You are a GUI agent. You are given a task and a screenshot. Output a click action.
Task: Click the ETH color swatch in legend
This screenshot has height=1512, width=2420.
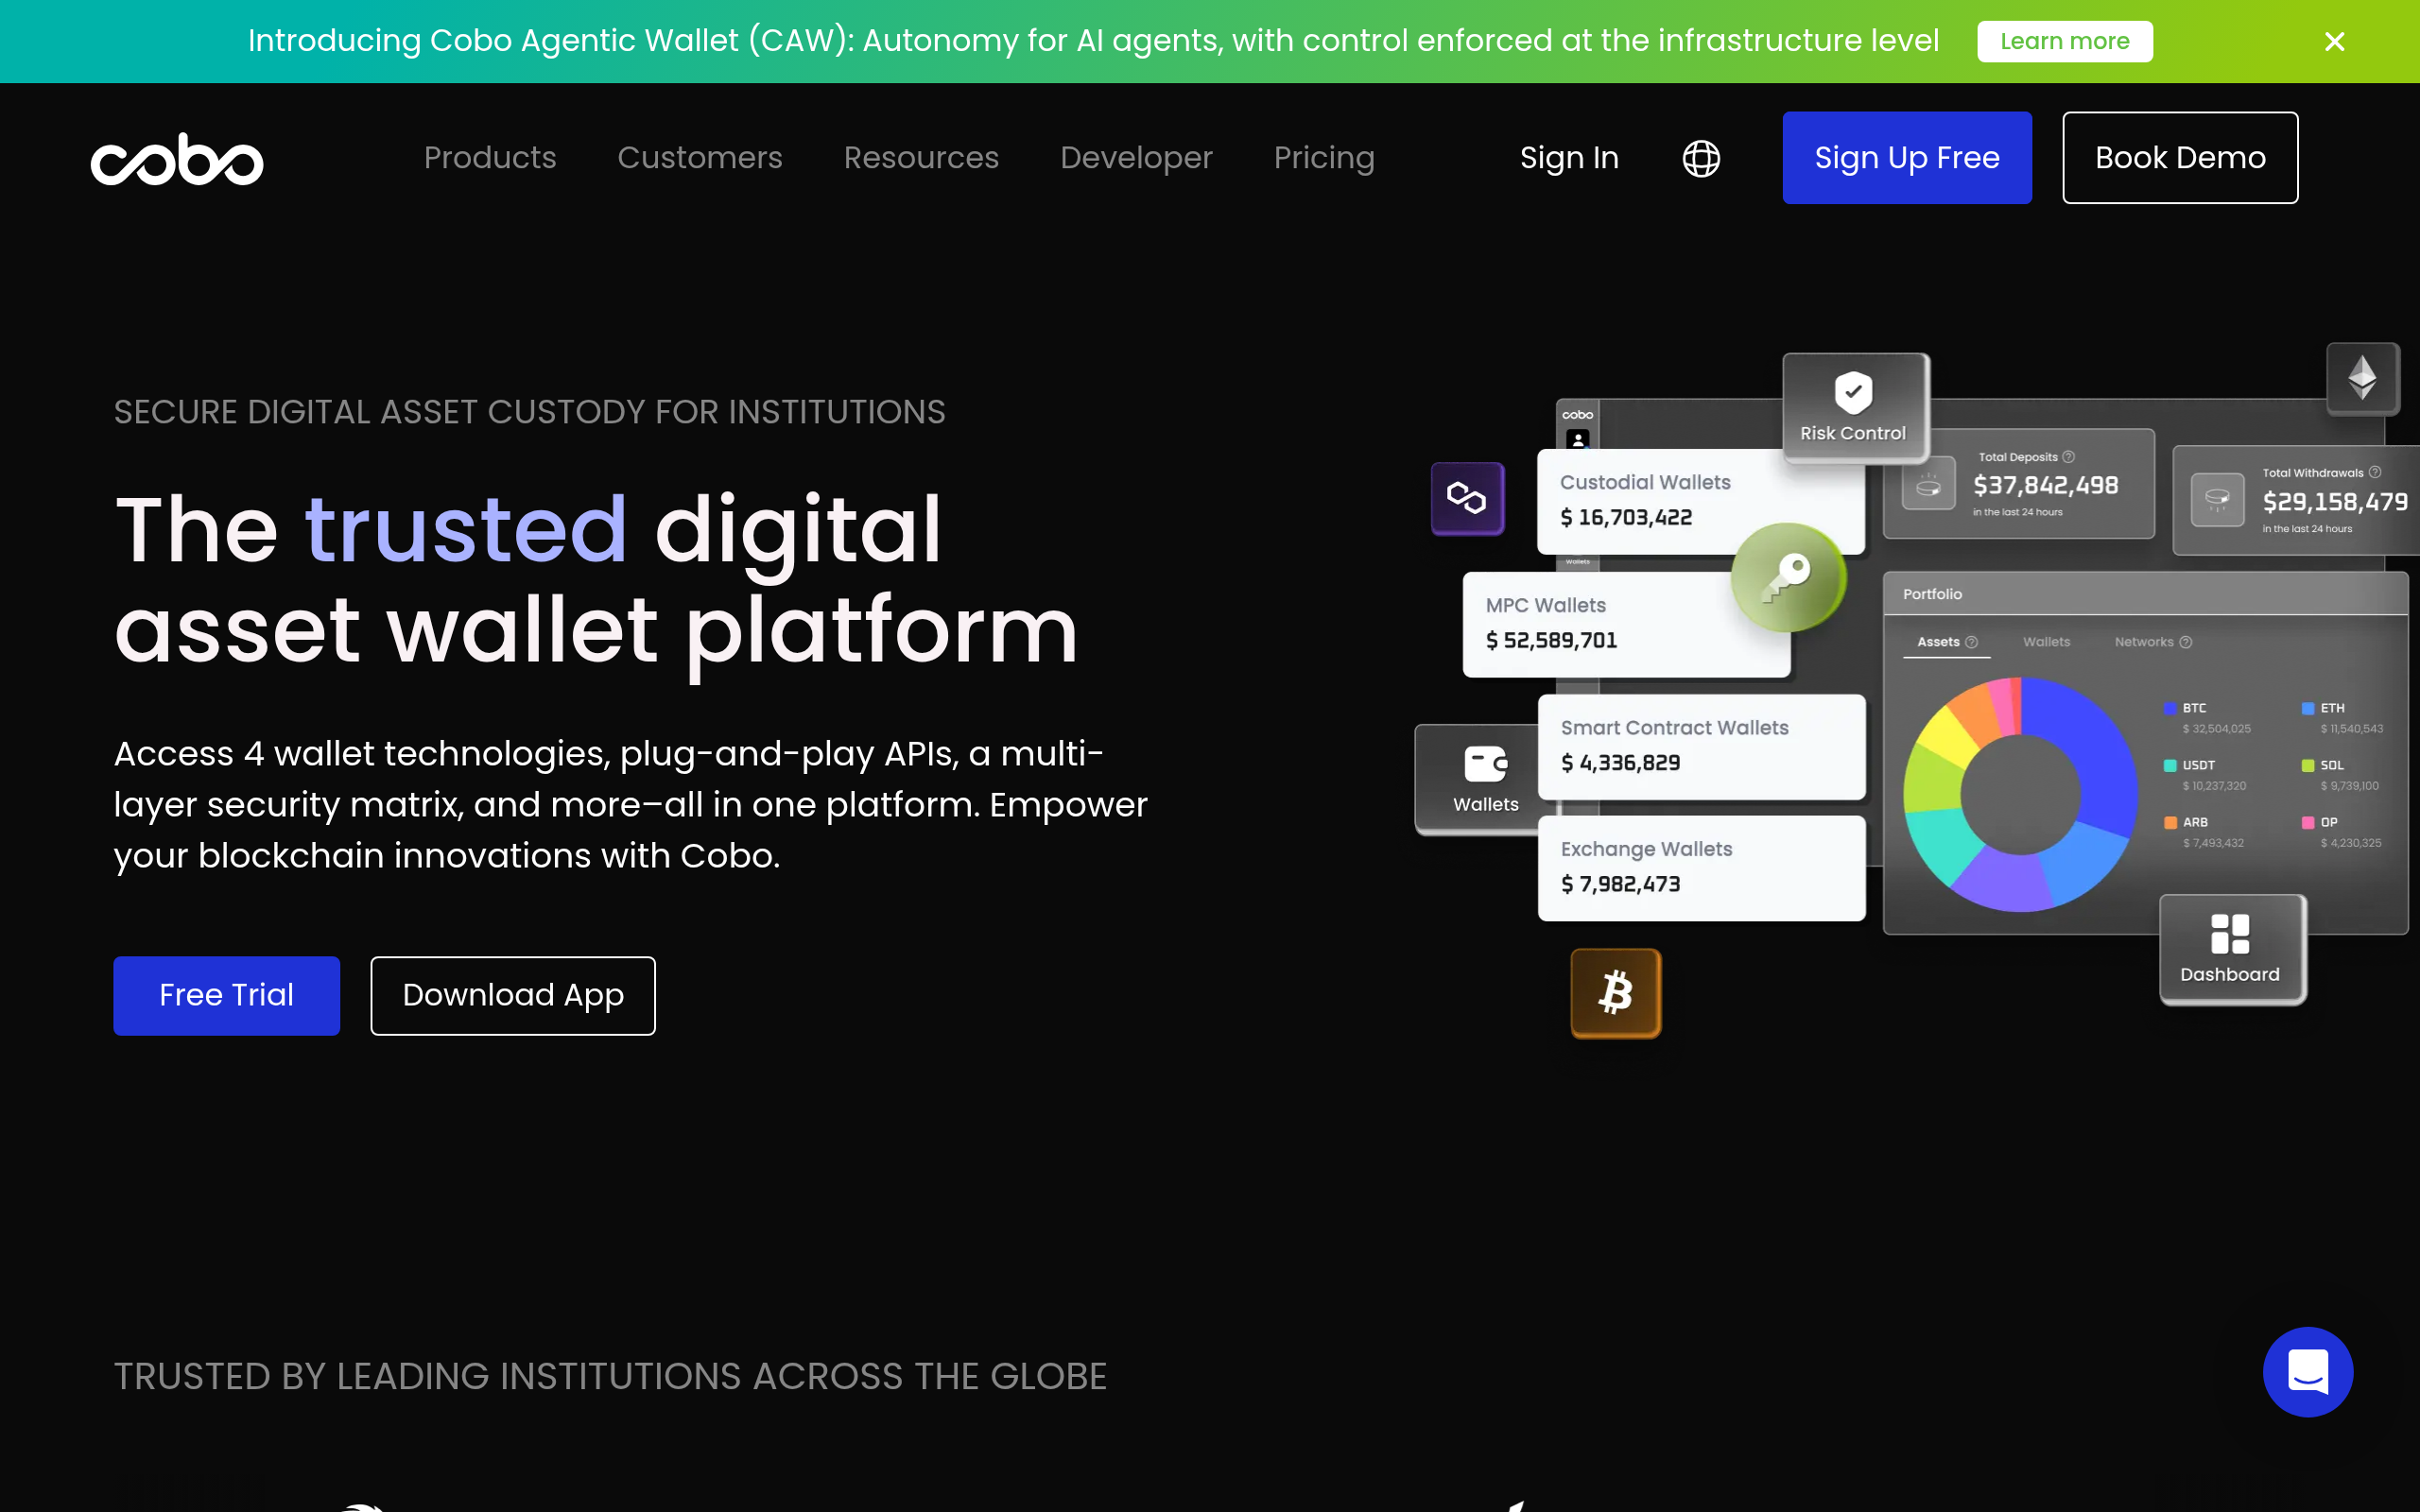[2308, 708]
